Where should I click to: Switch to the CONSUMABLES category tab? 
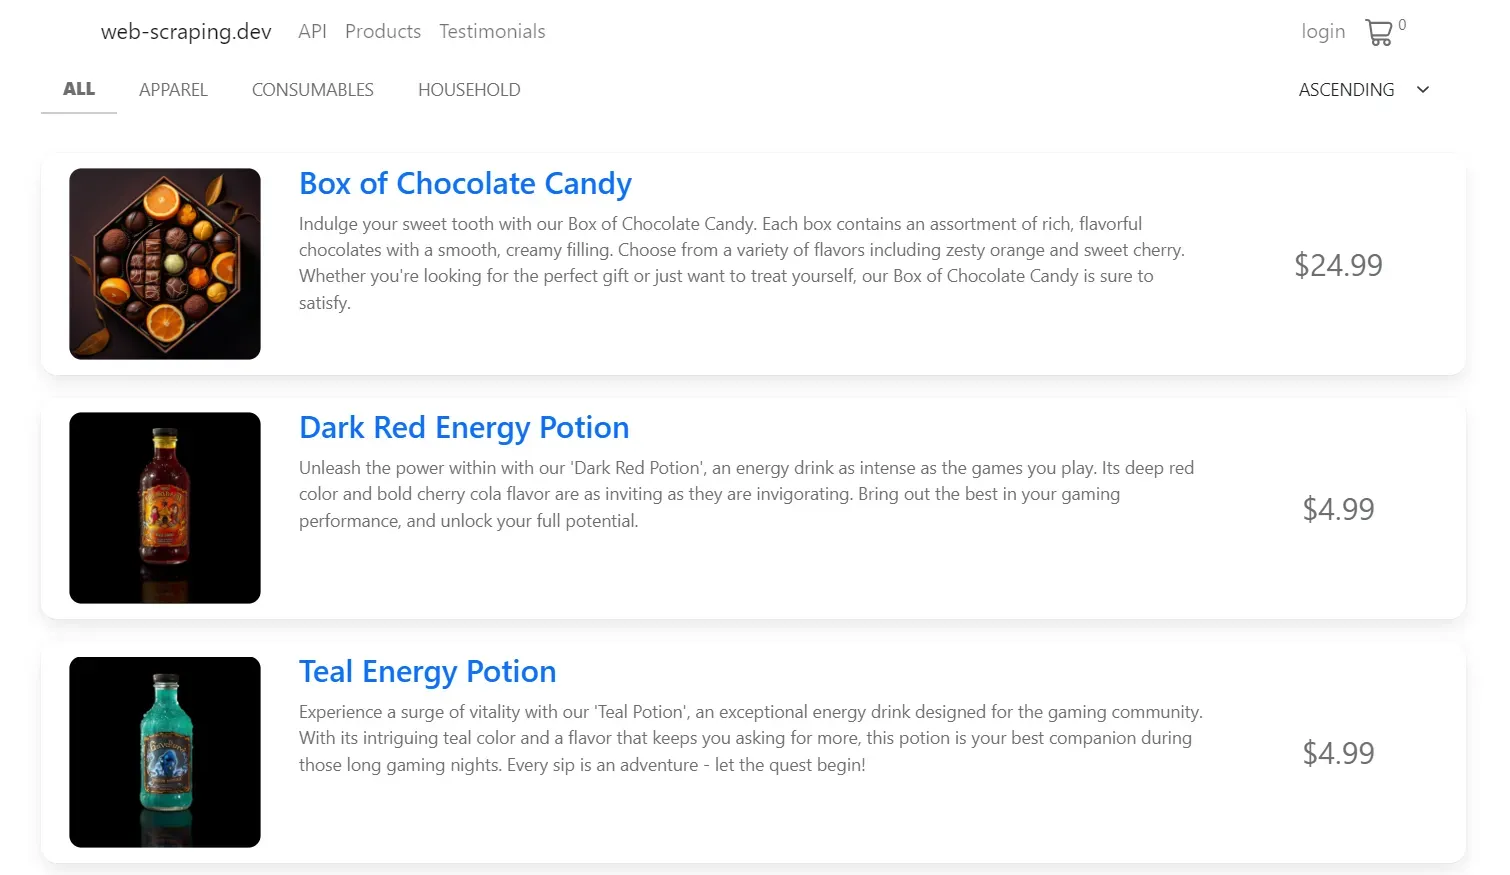(312, 90)
